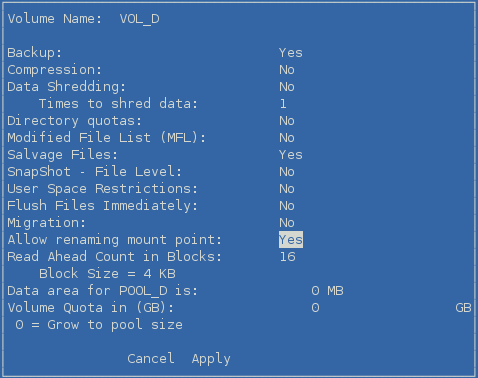Click the Cancel button

151,359
